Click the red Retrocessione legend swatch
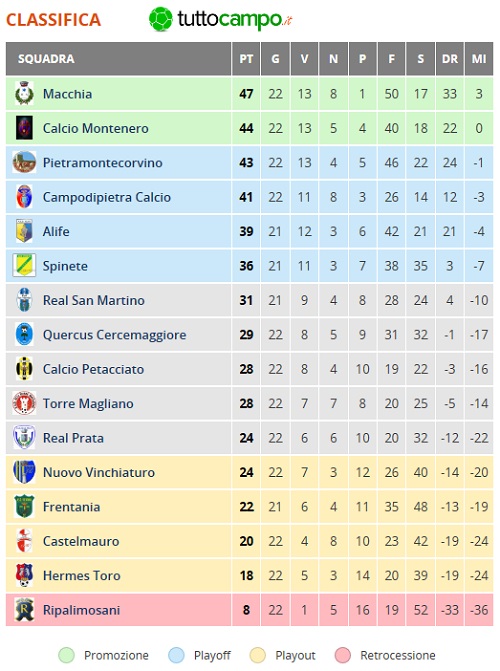Viewport: 500px width, 671px height. coord(342,655)
